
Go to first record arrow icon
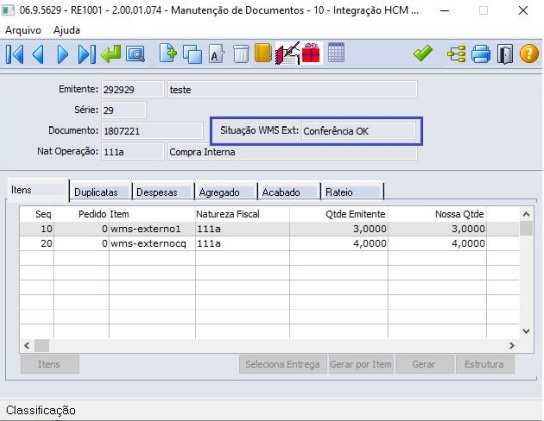[15, 54]
